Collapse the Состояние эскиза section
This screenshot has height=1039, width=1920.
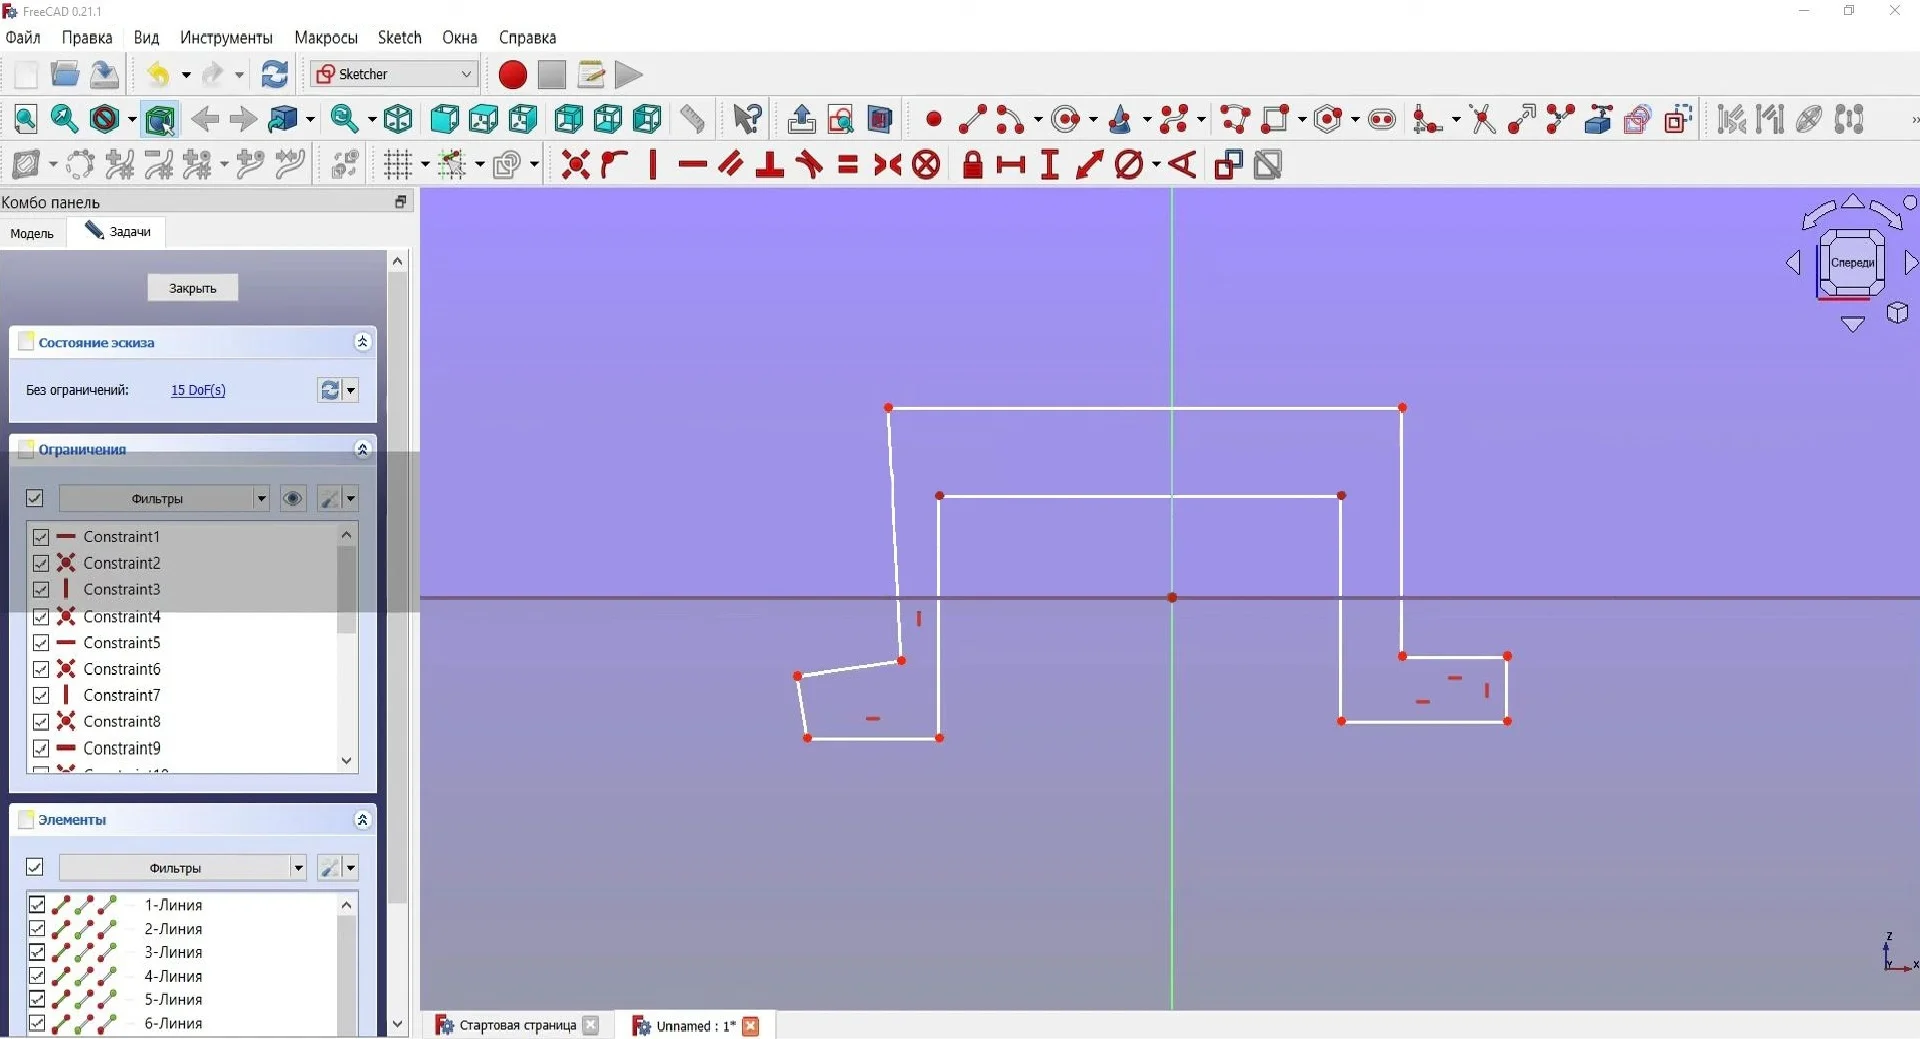[362, 343]
